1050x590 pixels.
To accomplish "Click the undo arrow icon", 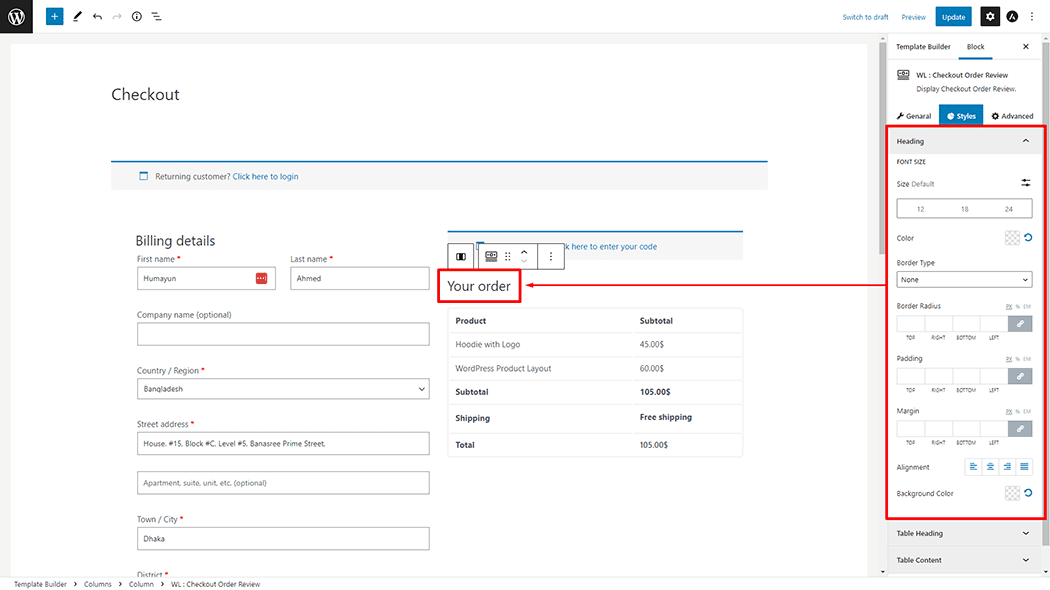I will (97, 17).
